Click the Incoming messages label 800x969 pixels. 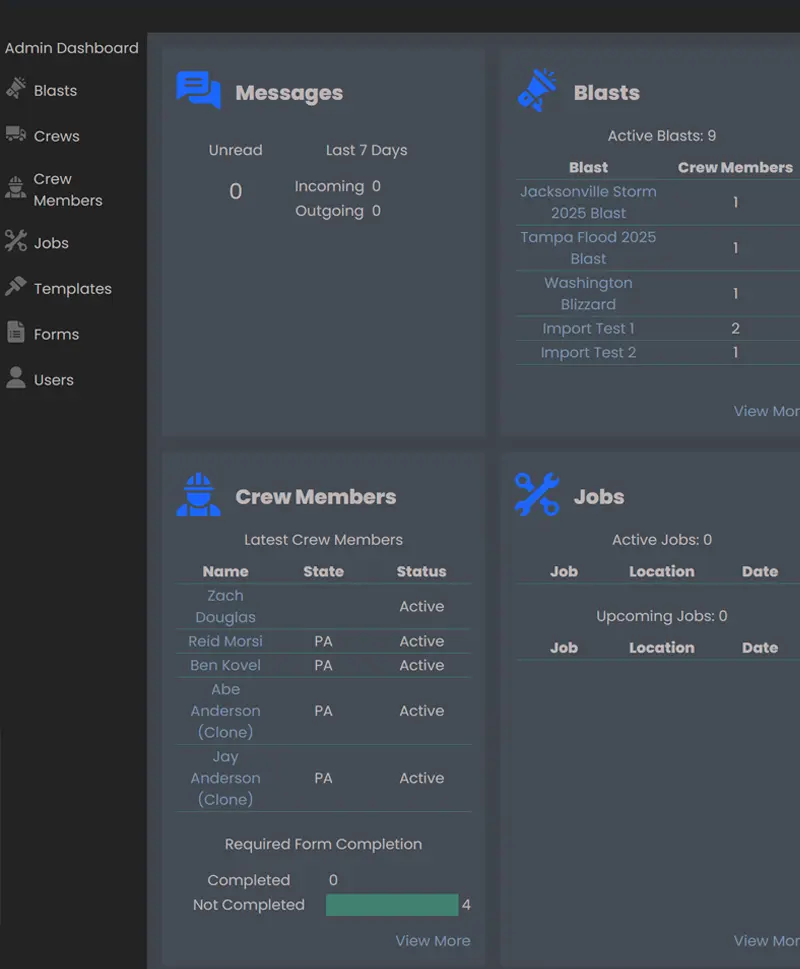(x=329, y=186)
